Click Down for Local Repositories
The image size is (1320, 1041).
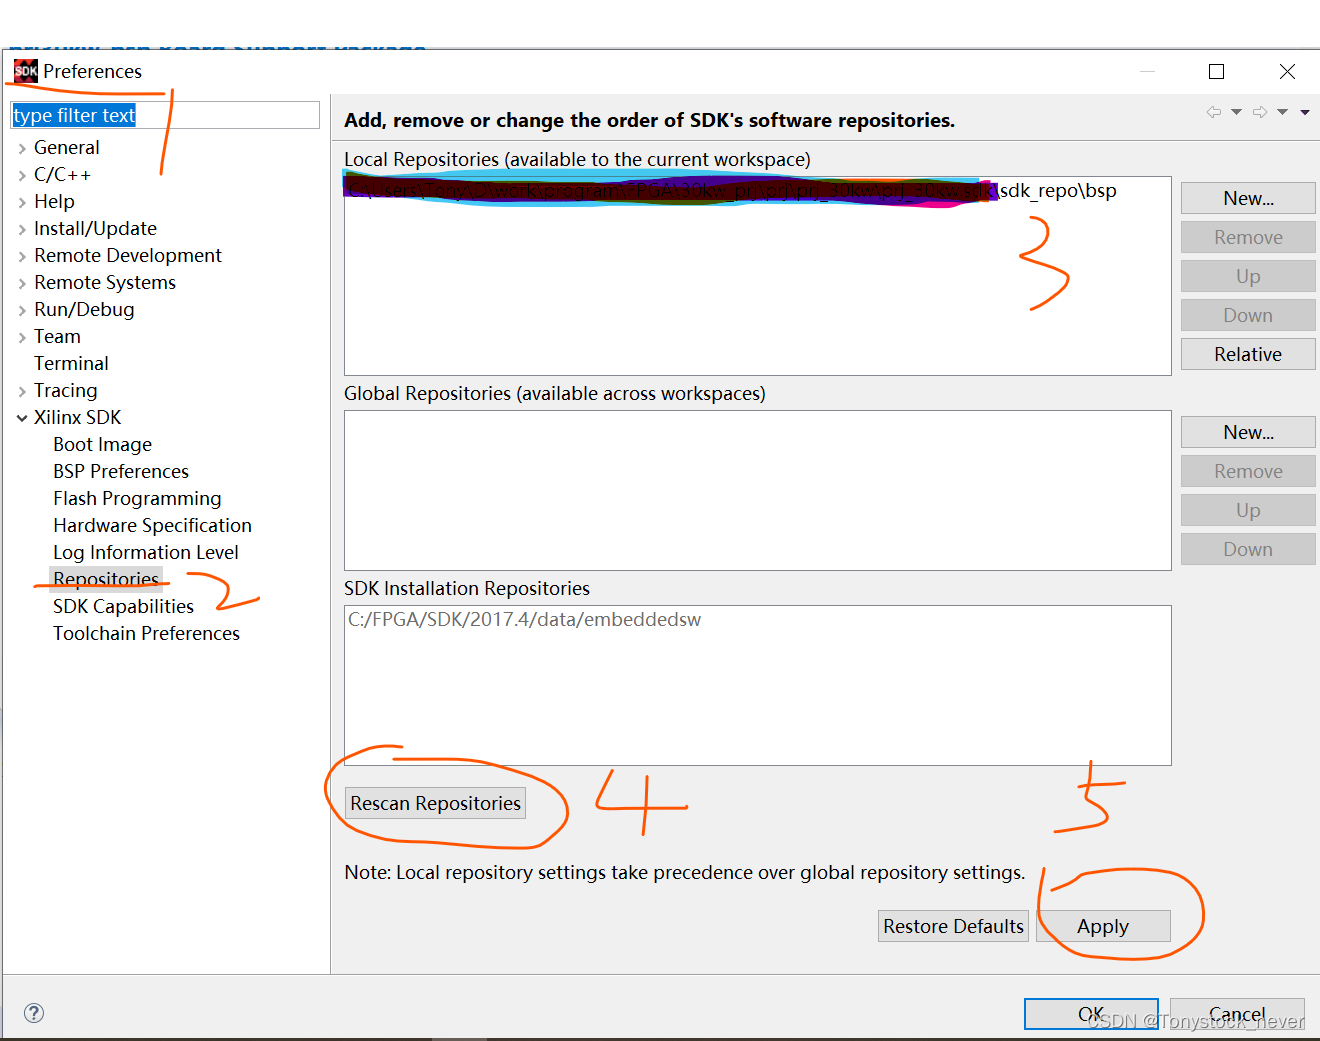[1248, 315]
